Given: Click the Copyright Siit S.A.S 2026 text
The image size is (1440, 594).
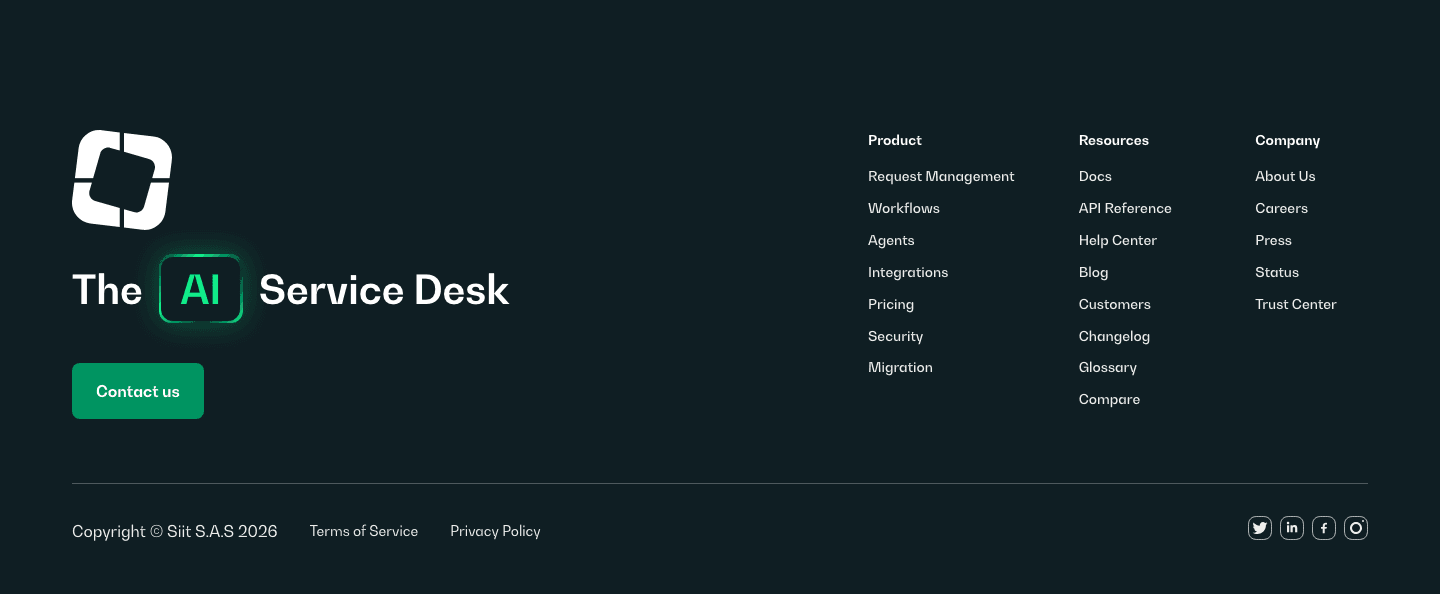Looking at the screenshot, I should [175, 531].
